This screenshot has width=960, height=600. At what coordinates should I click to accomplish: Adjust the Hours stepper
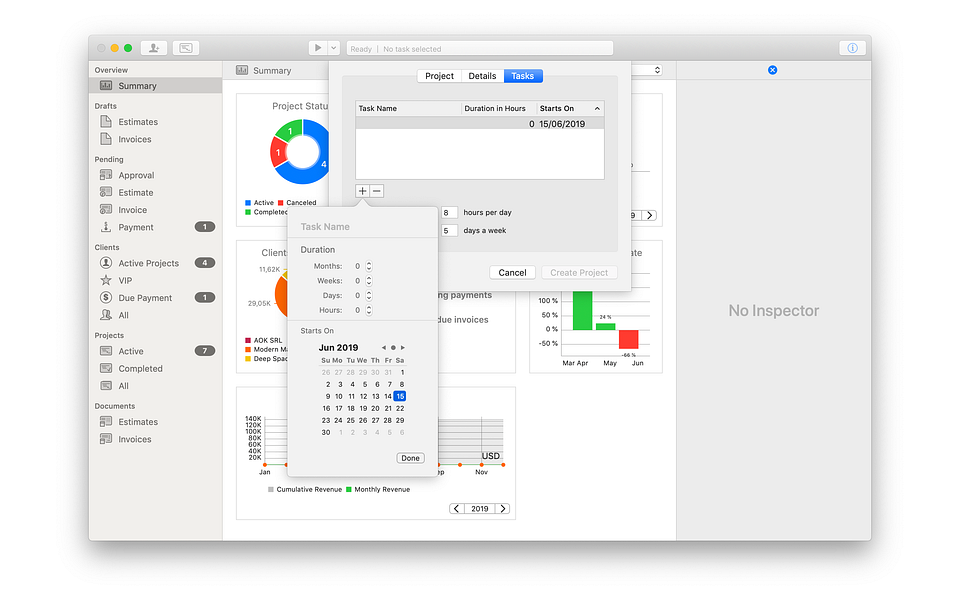[369, 310]
